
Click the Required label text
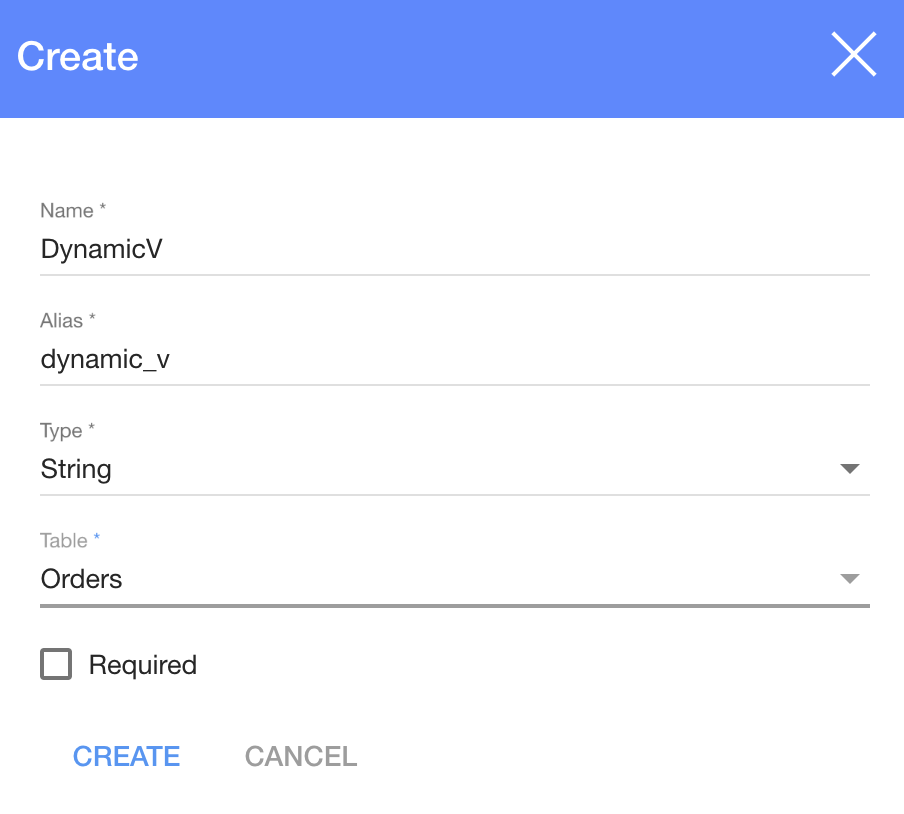pyautogui.click(x=142, y=665)
